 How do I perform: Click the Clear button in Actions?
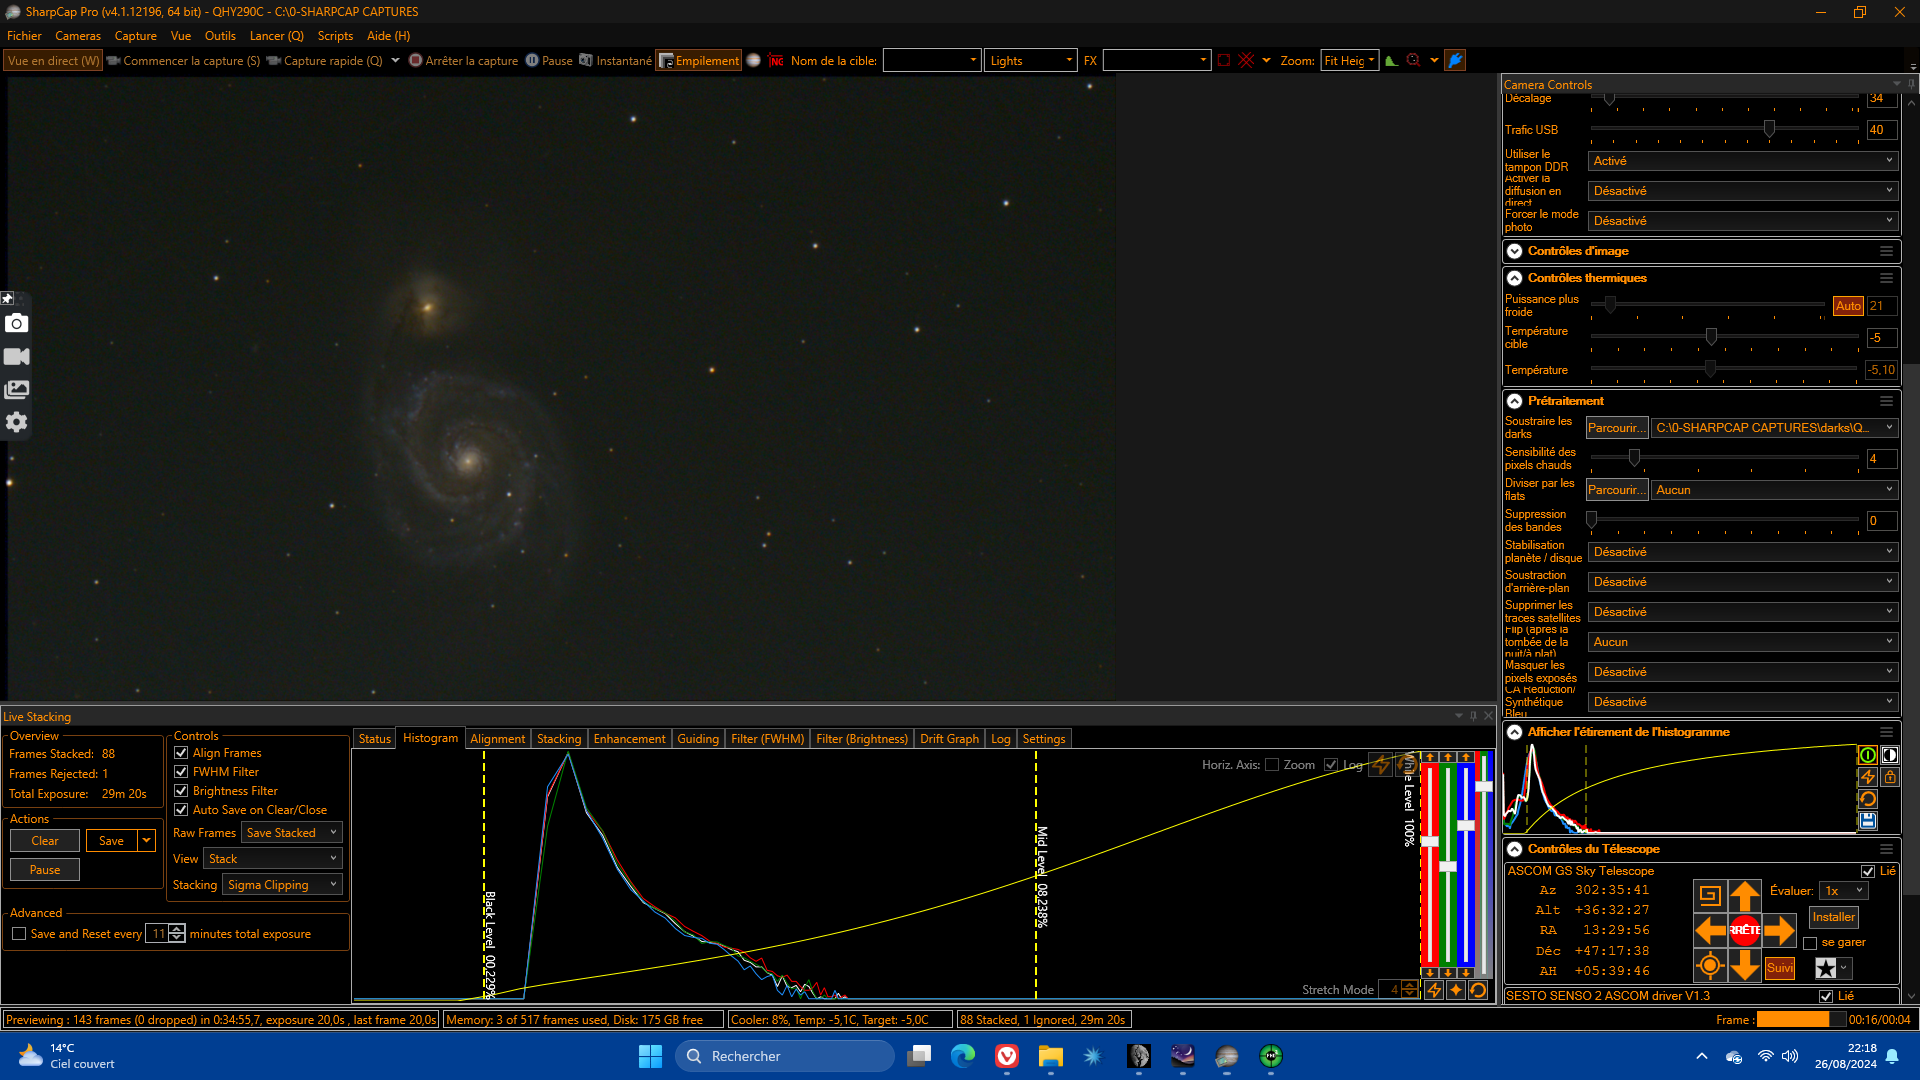pos(45,841)
